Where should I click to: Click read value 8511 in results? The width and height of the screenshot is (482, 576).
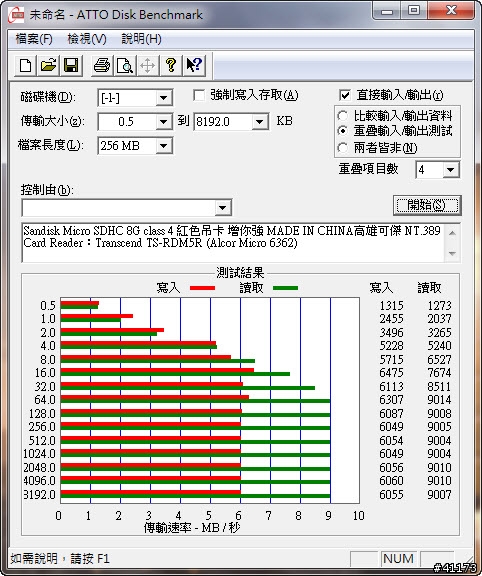(x=439, y=386)
